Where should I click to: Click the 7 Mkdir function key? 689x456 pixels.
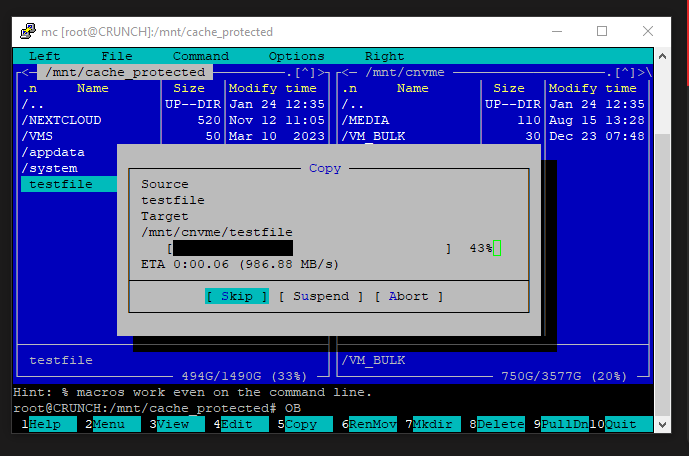433,424
